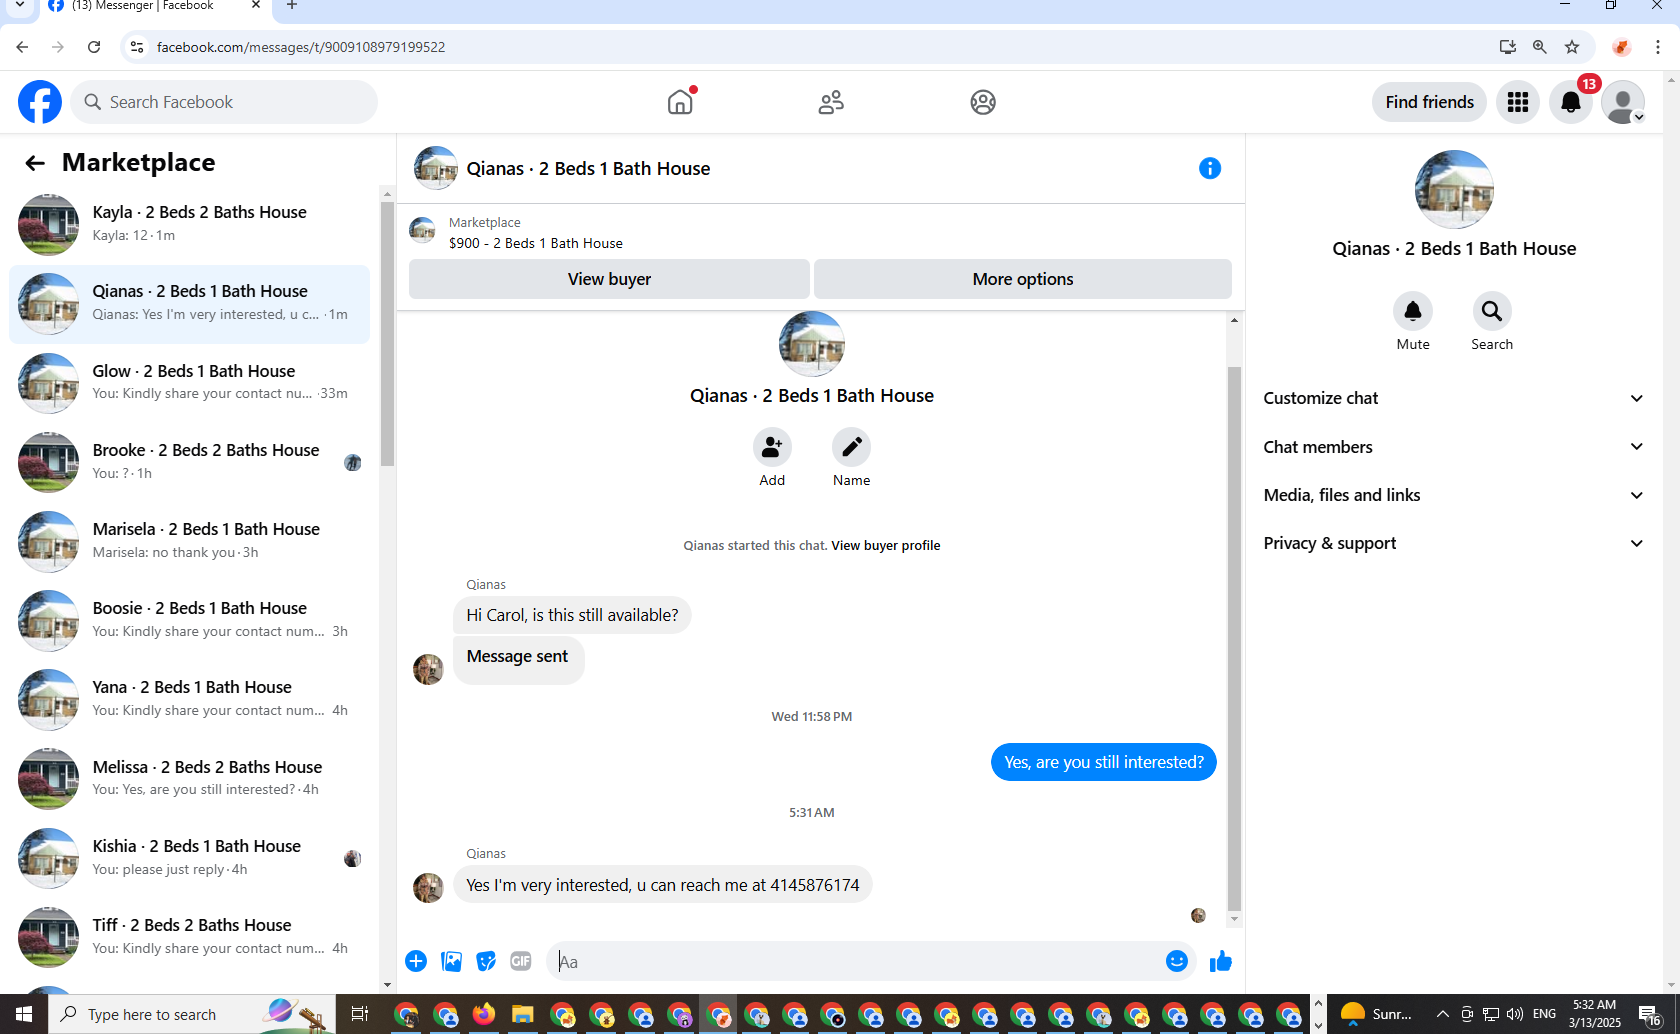
Task: Click the address bar URL
Action: click(300, 47)
